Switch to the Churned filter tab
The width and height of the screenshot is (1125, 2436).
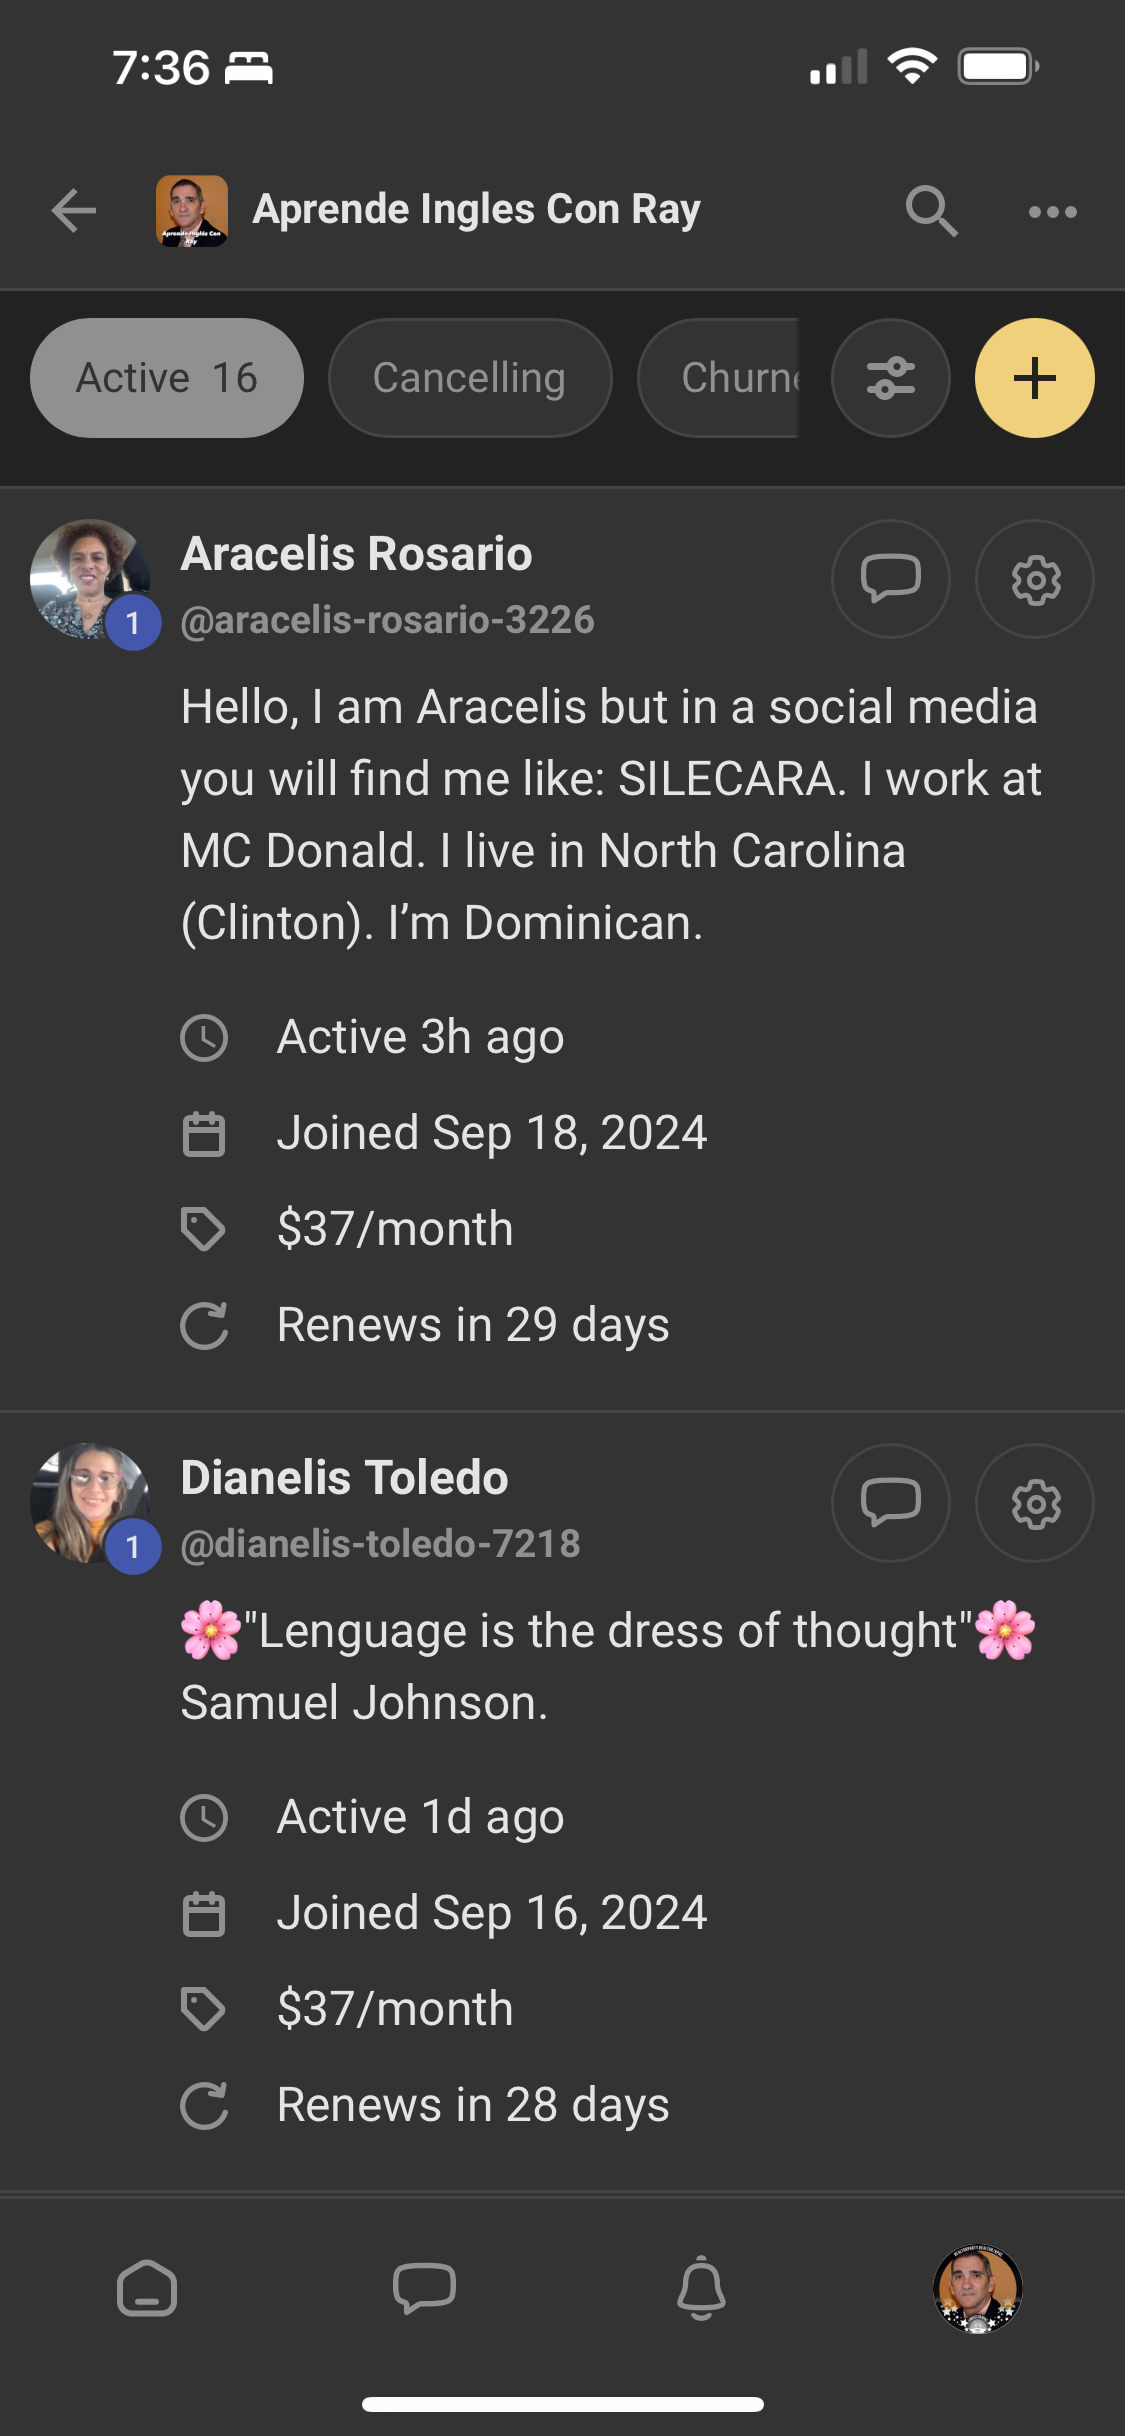[720, 378]
